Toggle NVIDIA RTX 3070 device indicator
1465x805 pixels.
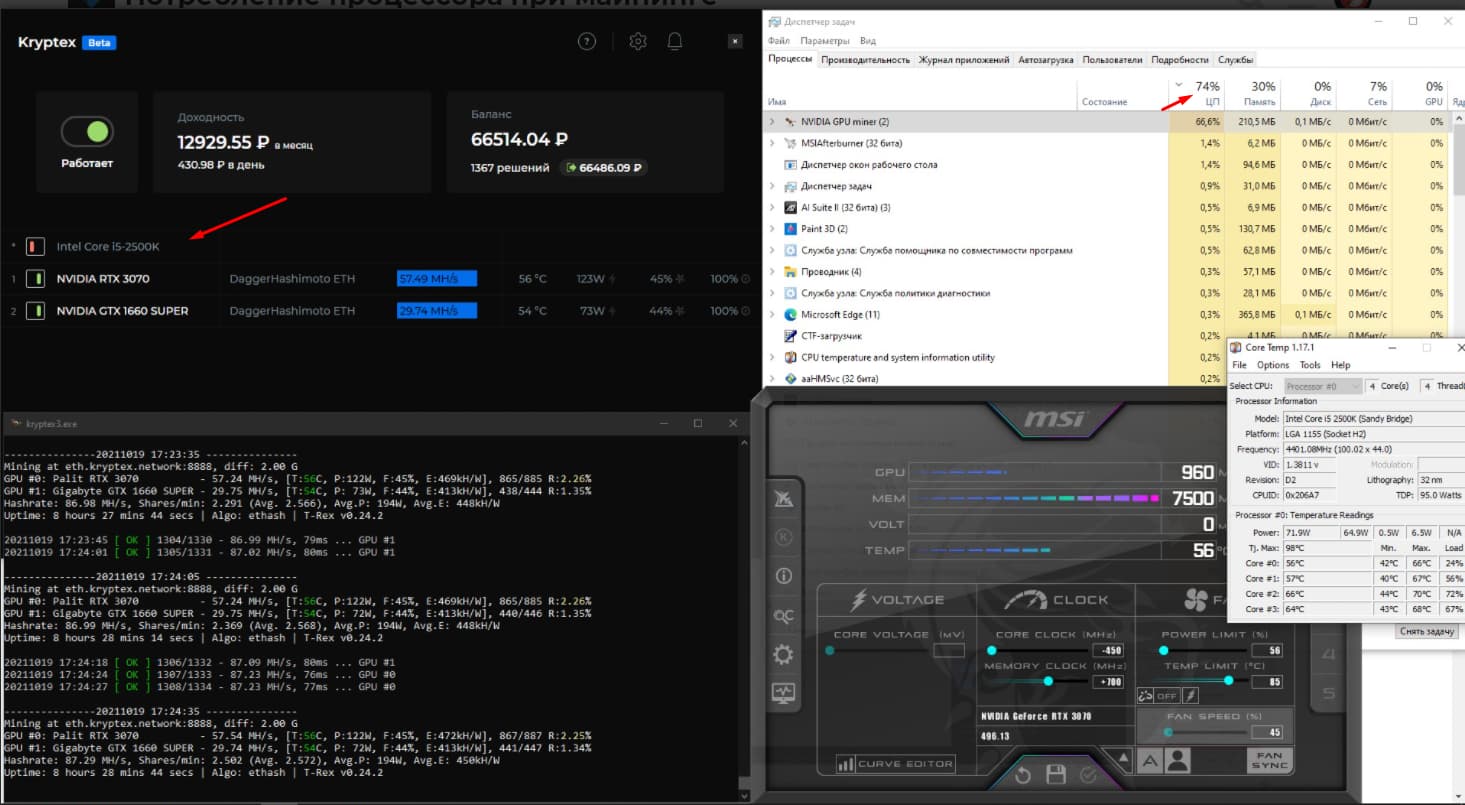34,279
